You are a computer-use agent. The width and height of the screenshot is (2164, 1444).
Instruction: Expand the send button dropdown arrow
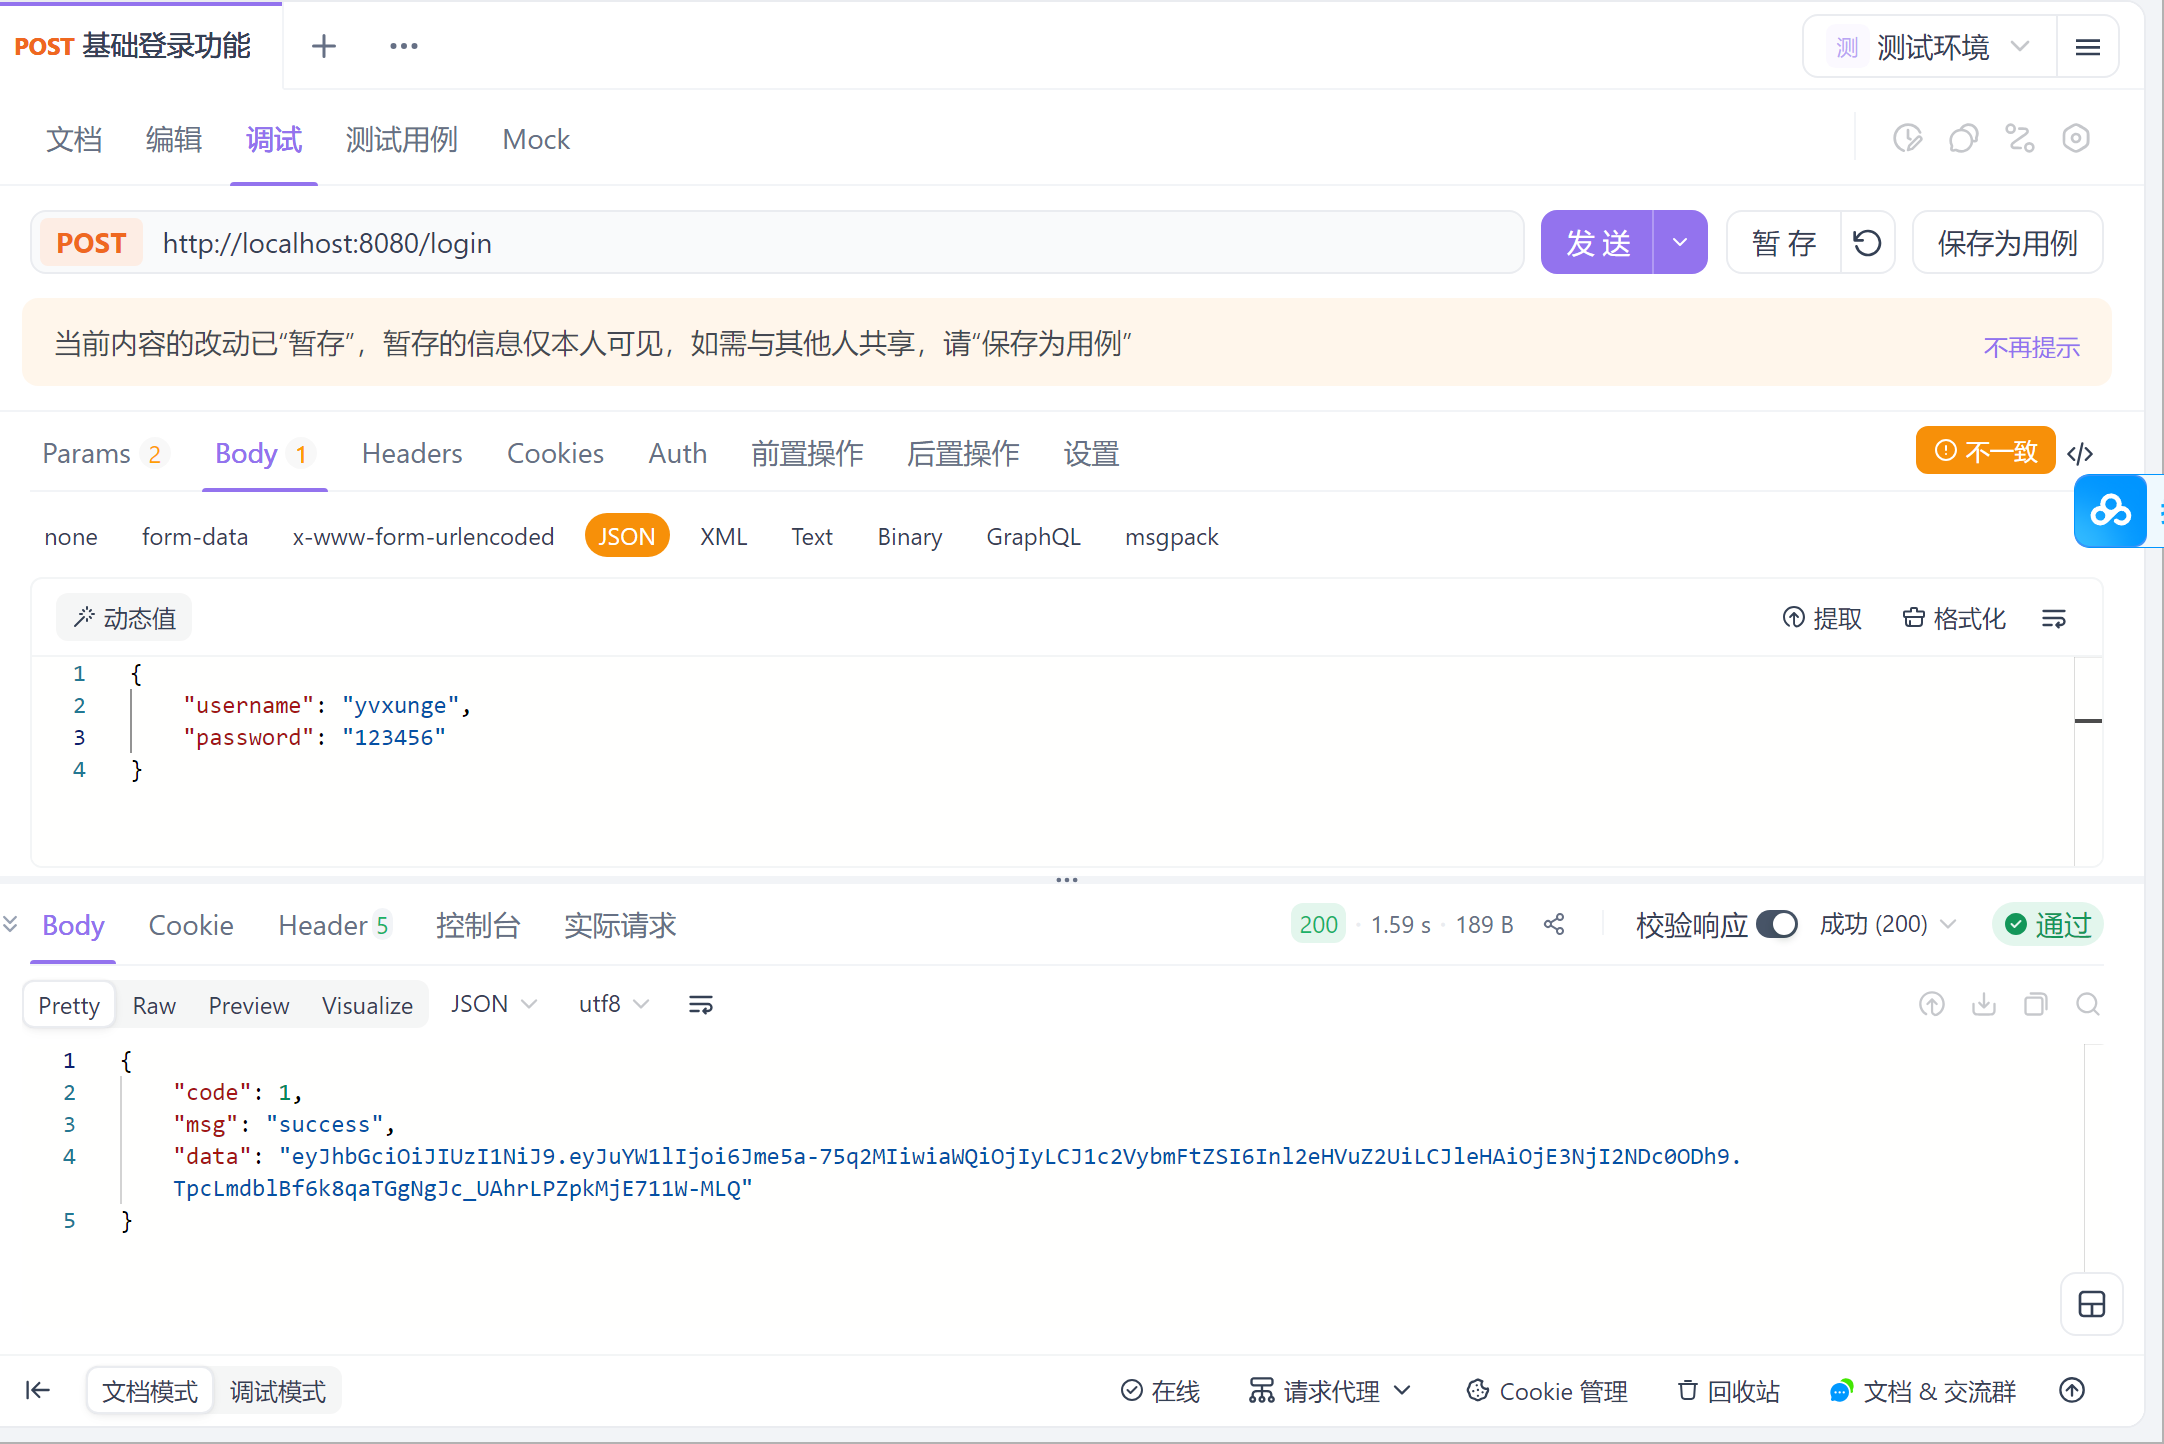click(x=1680, y=242)
